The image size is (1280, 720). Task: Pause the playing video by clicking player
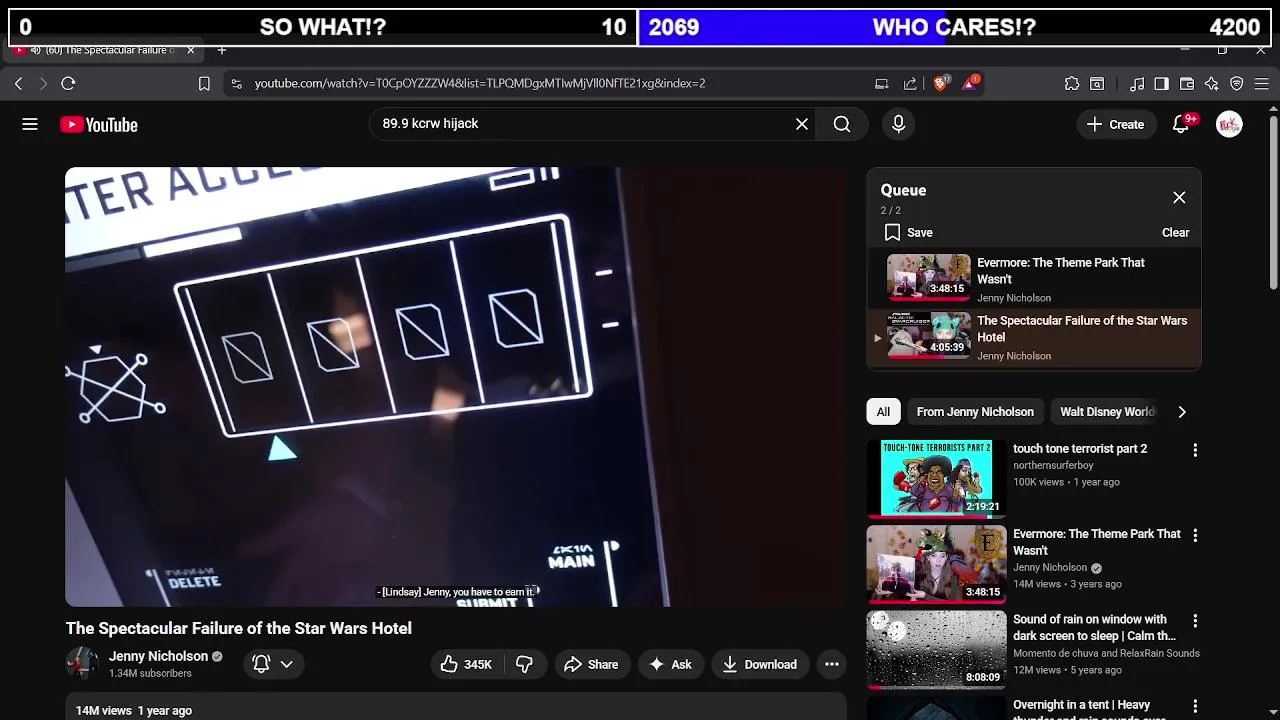[x=456, y=387]
